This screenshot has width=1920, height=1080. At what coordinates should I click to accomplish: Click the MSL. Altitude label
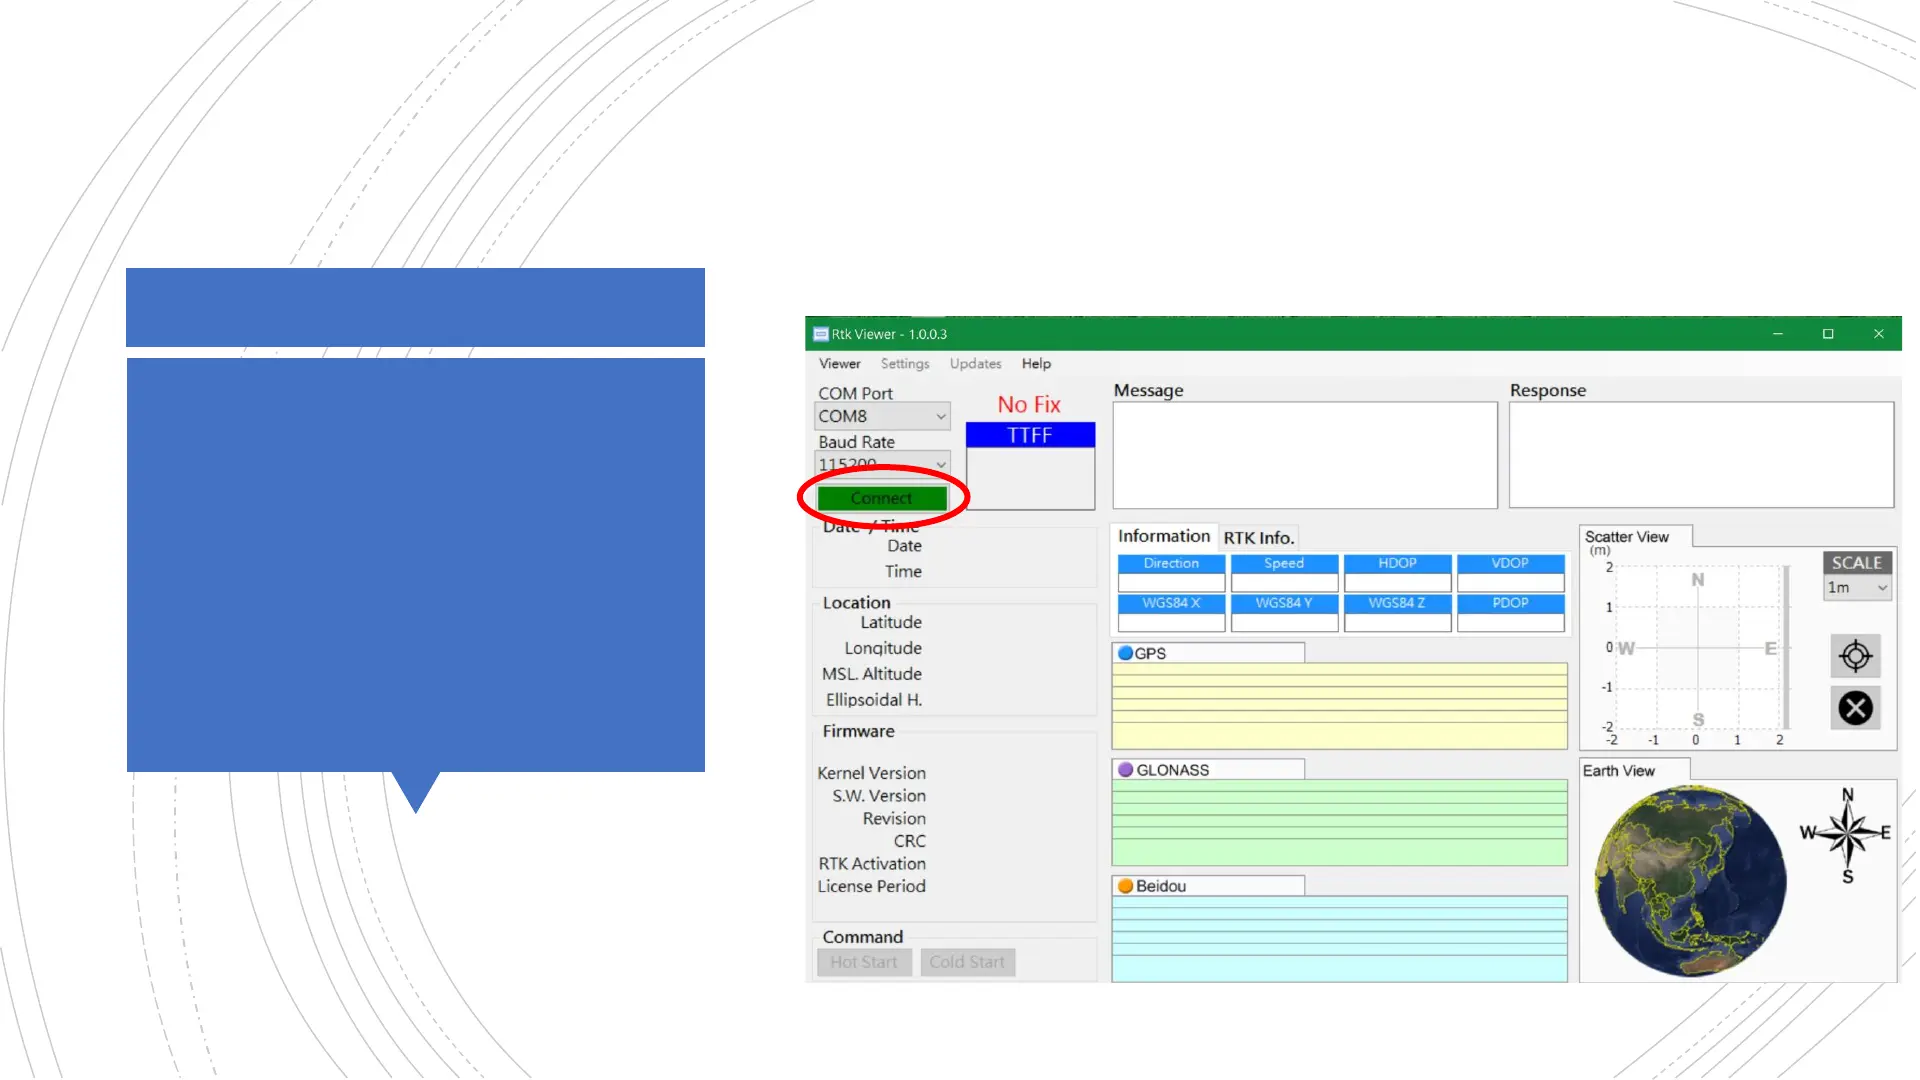(x=872, y=675)
